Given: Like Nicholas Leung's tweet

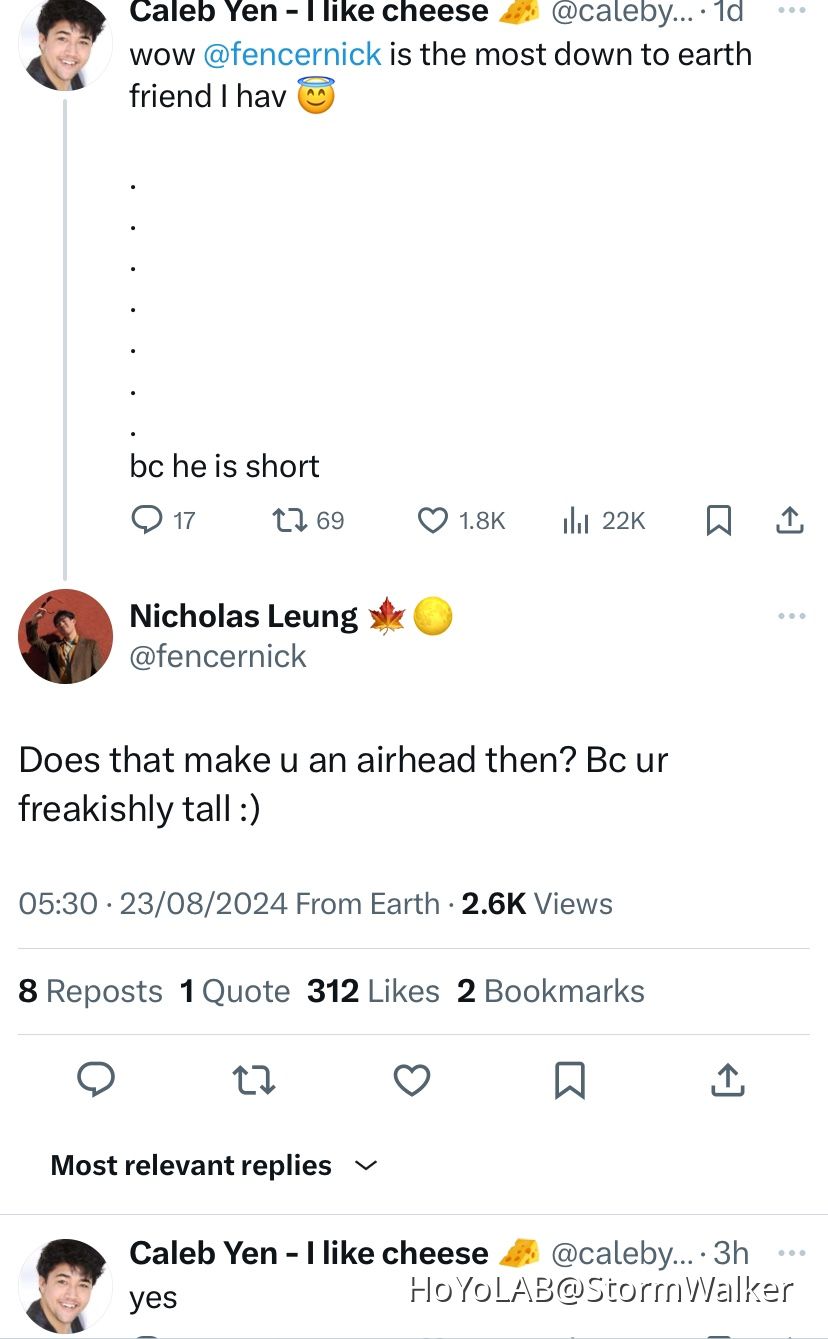Looking at the screenshot, I should (411, 1080).
